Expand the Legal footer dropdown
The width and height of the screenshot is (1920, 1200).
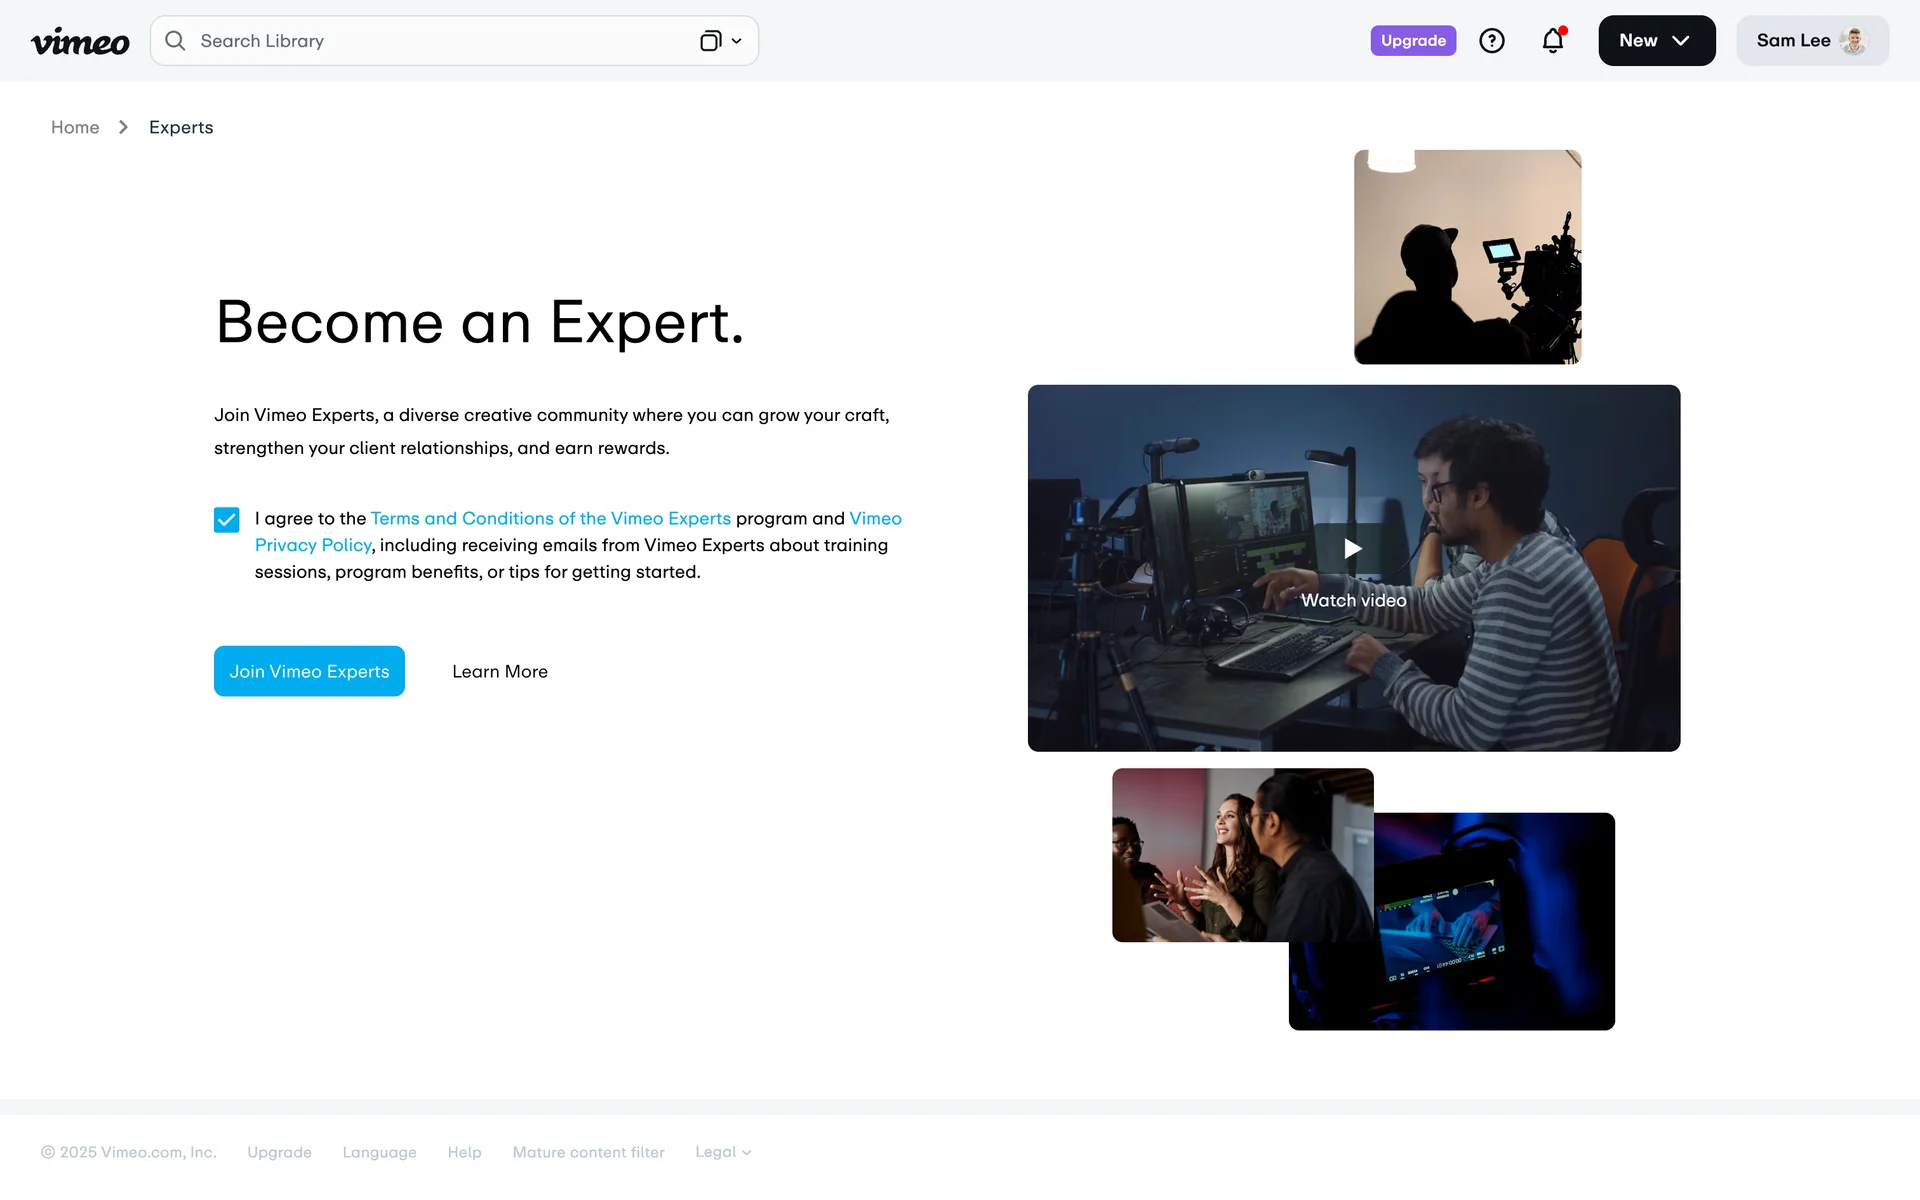(x=723, y=1152)
